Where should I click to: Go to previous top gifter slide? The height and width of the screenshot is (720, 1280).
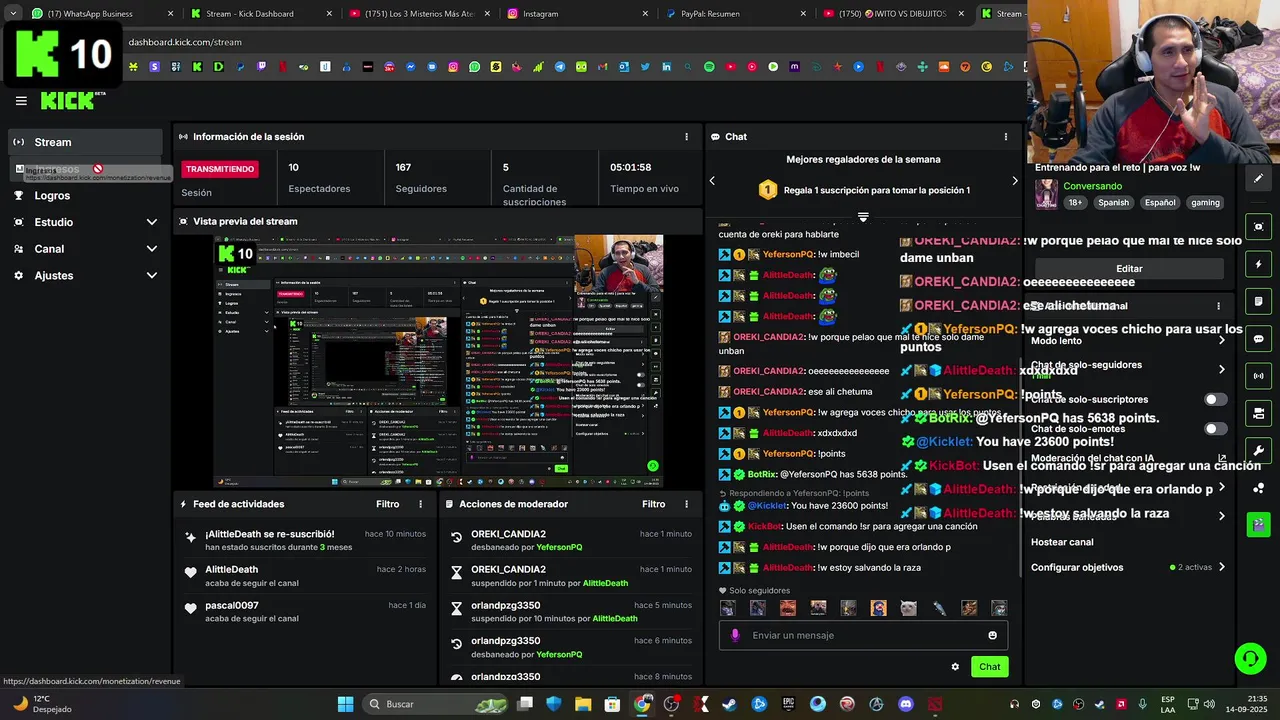pyautogui.click(x=712, y=181)
